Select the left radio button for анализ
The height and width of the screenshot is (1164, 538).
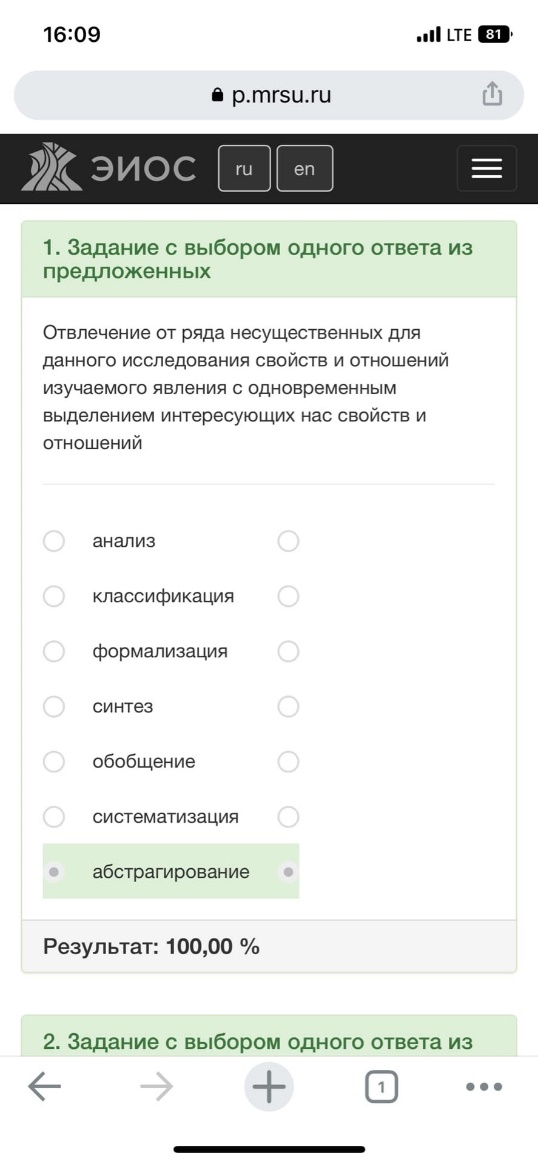pyautogui.click(x=53, y=541)
